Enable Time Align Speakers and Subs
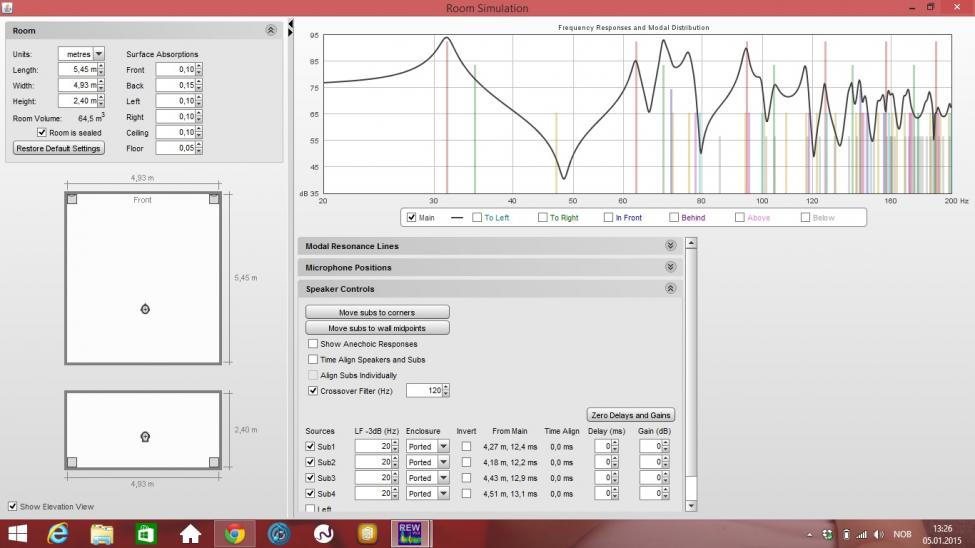Viewport: 975px width, 548px height. click(313, 360)
